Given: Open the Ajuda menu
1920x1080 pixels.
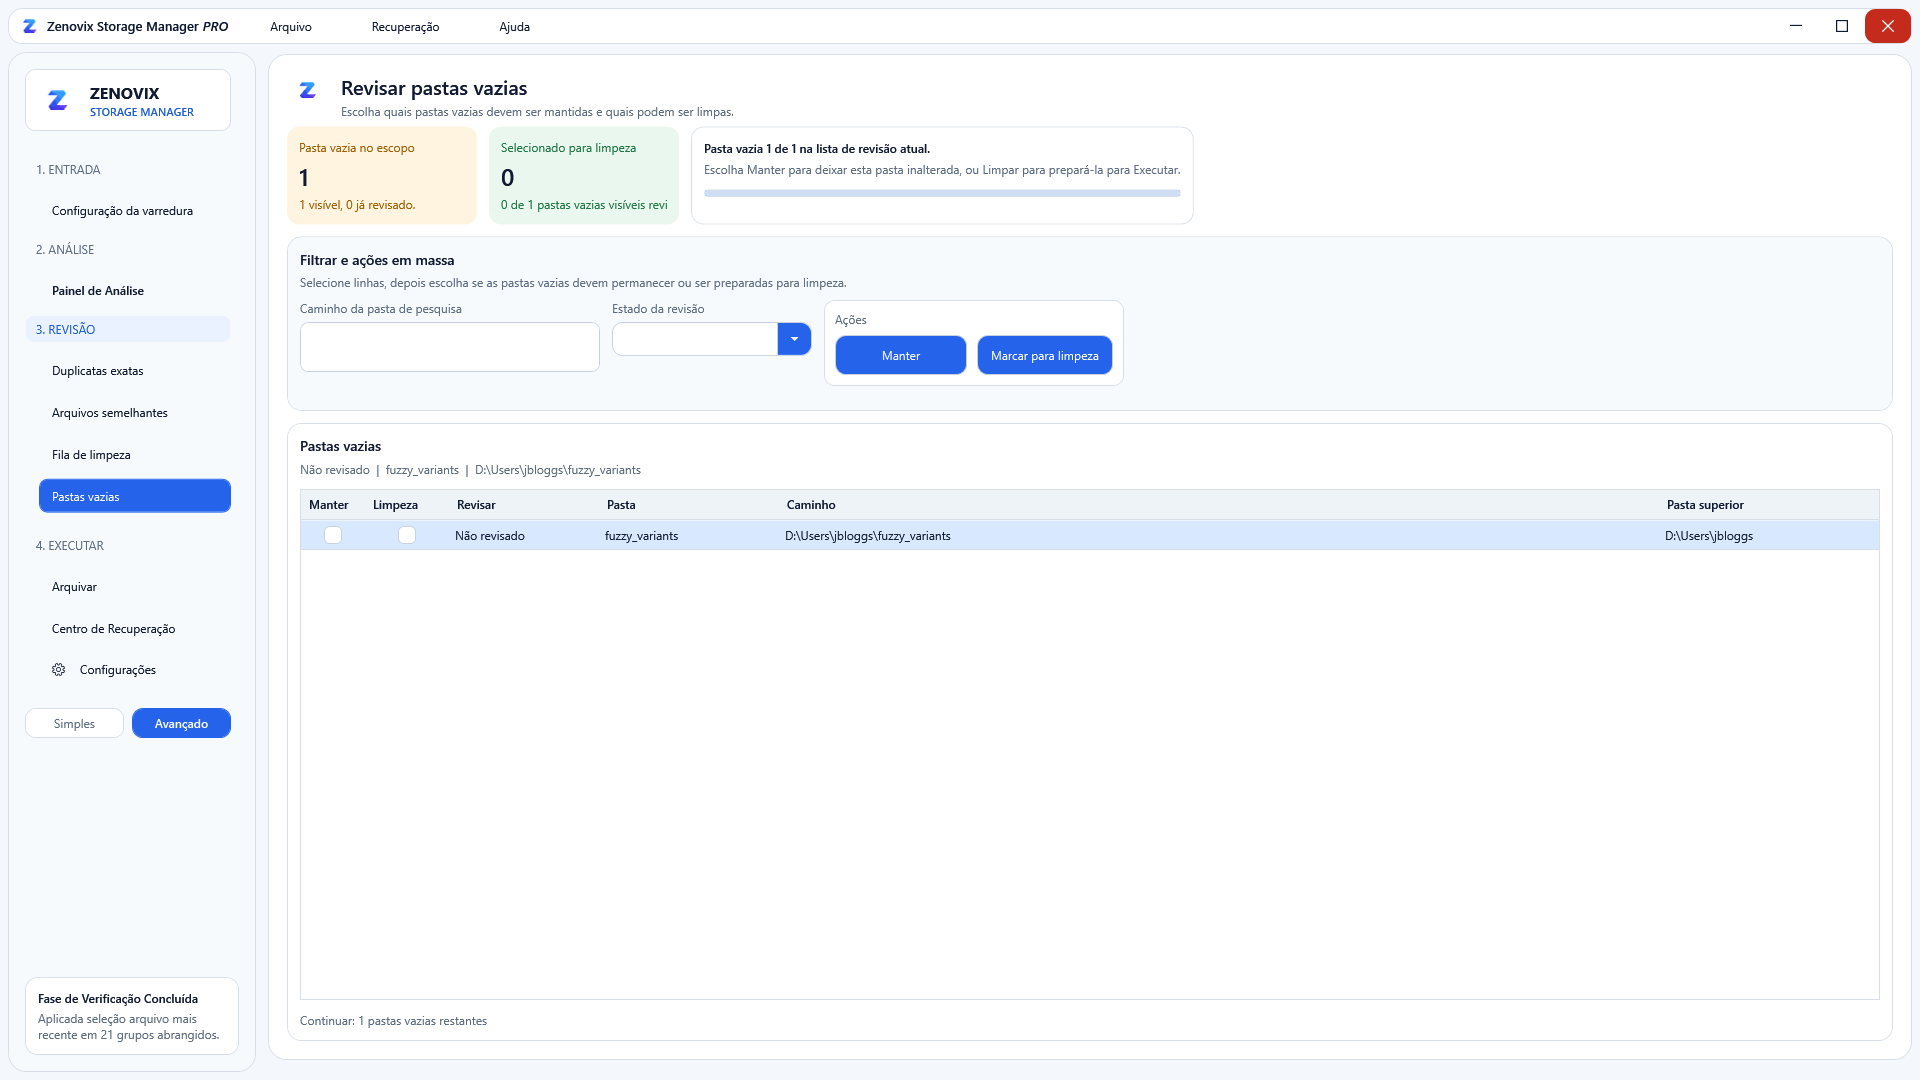Looking at the screenshot, I should point(515,27).
